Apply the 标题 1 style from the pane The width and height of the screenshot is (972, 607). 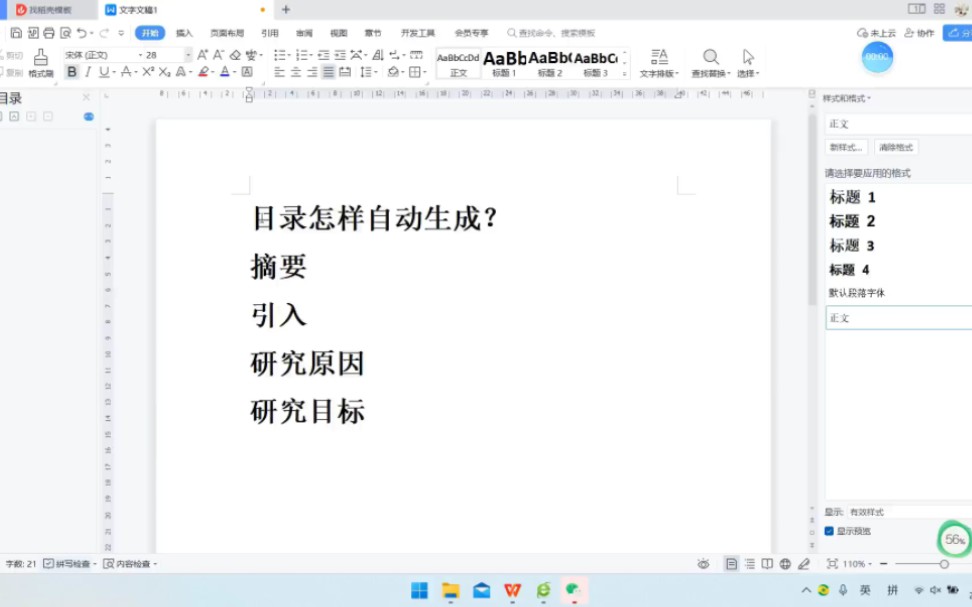pos(850,197)
